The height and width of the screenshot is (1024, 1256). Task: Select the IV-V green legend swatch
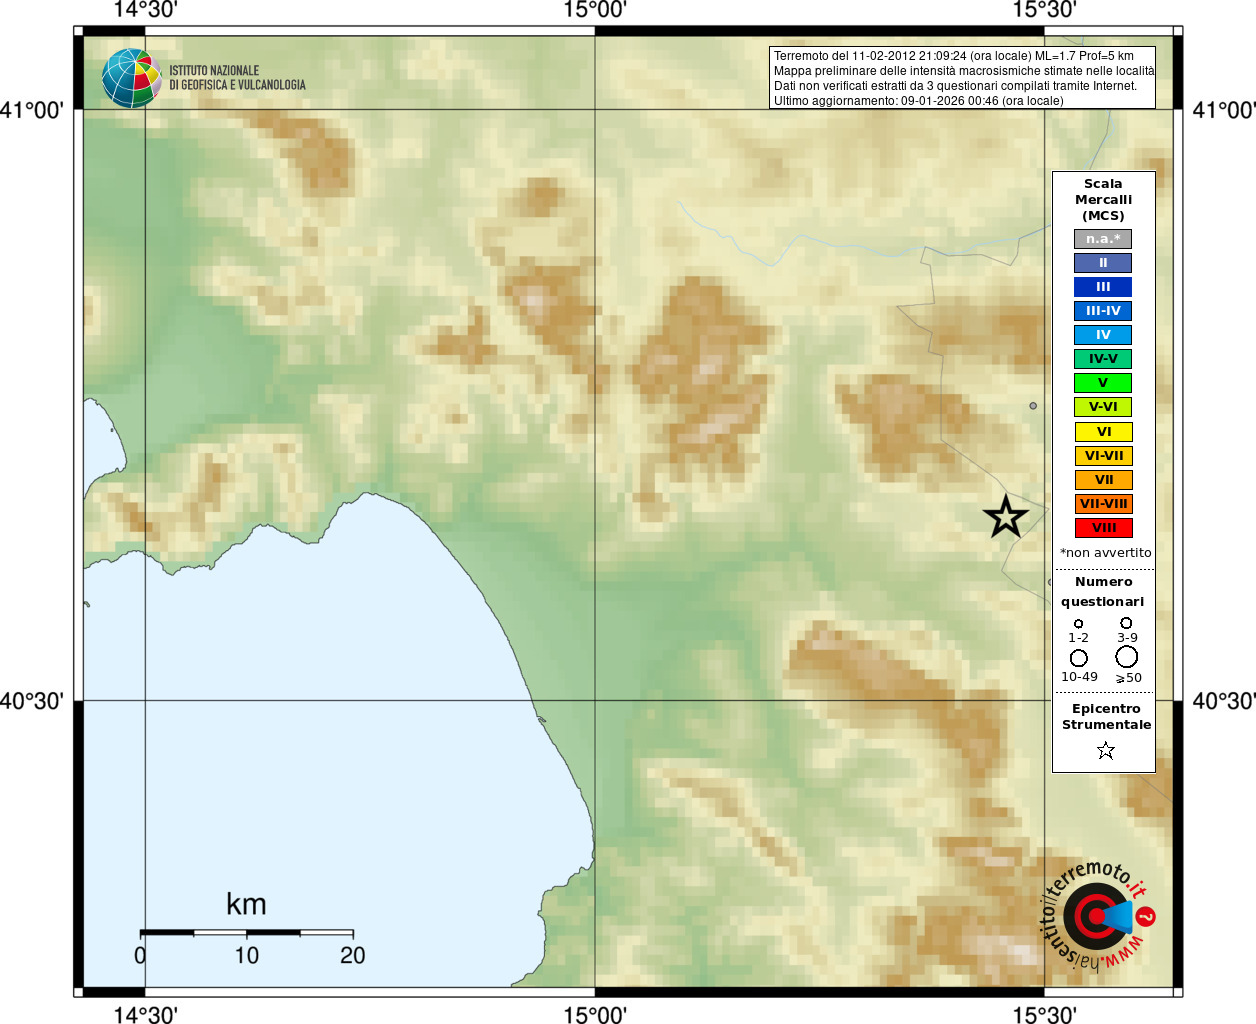click(x=1103, y=359)
